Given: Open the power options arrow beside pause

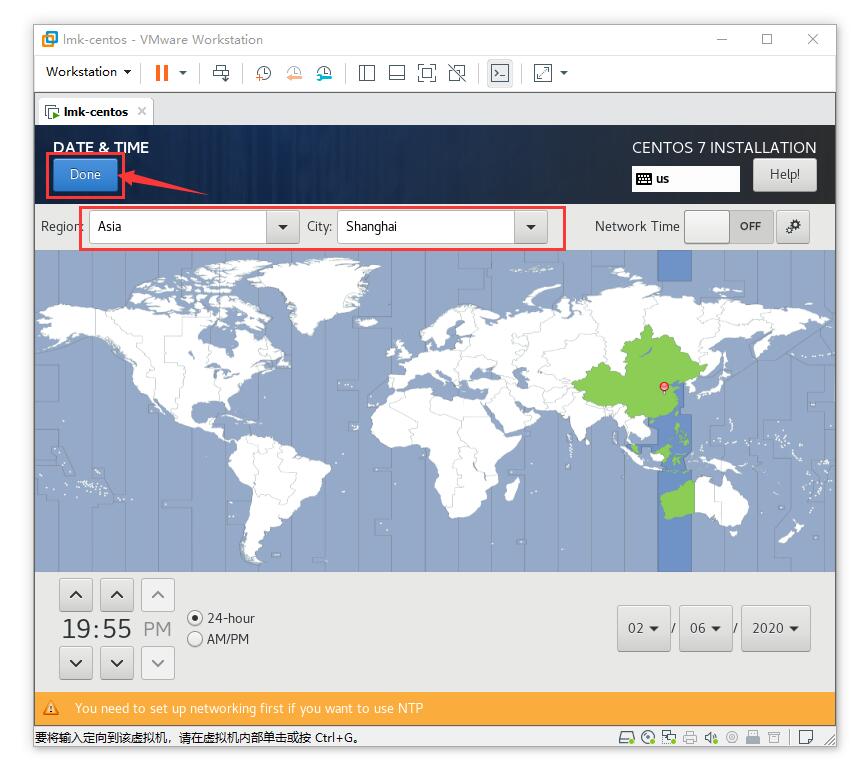Looking at the screenshot, I should 183,73.
